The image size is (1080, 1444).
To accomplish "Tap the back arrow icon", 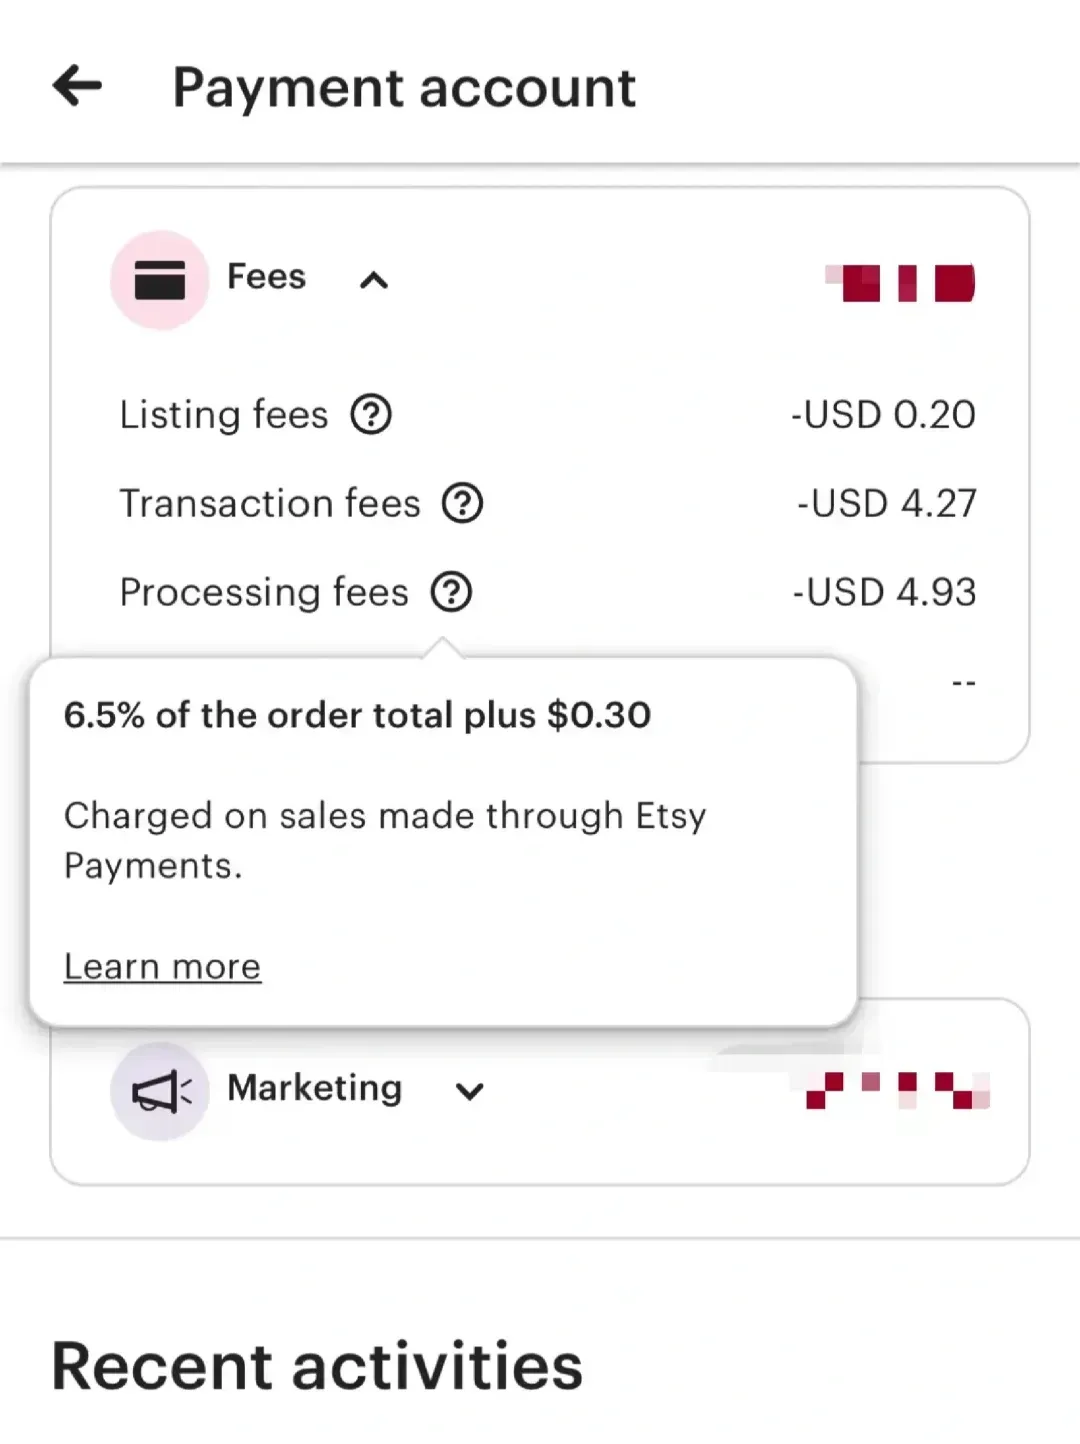I will tap(78, 86).
